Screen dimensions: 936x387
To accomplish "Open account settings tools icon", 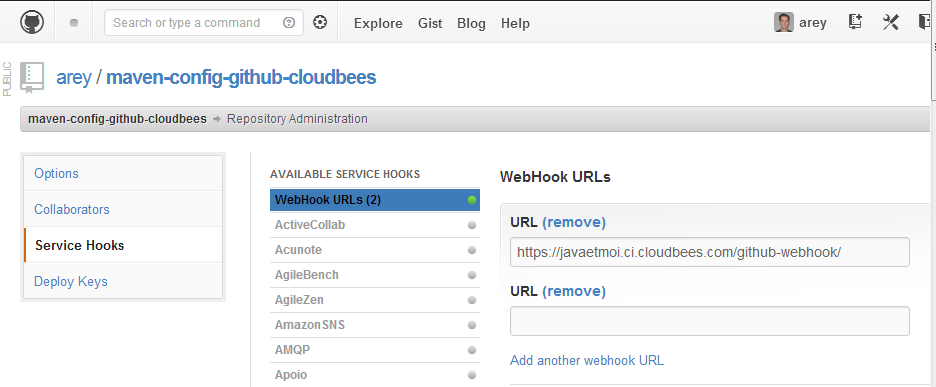I will click(891, 23).
